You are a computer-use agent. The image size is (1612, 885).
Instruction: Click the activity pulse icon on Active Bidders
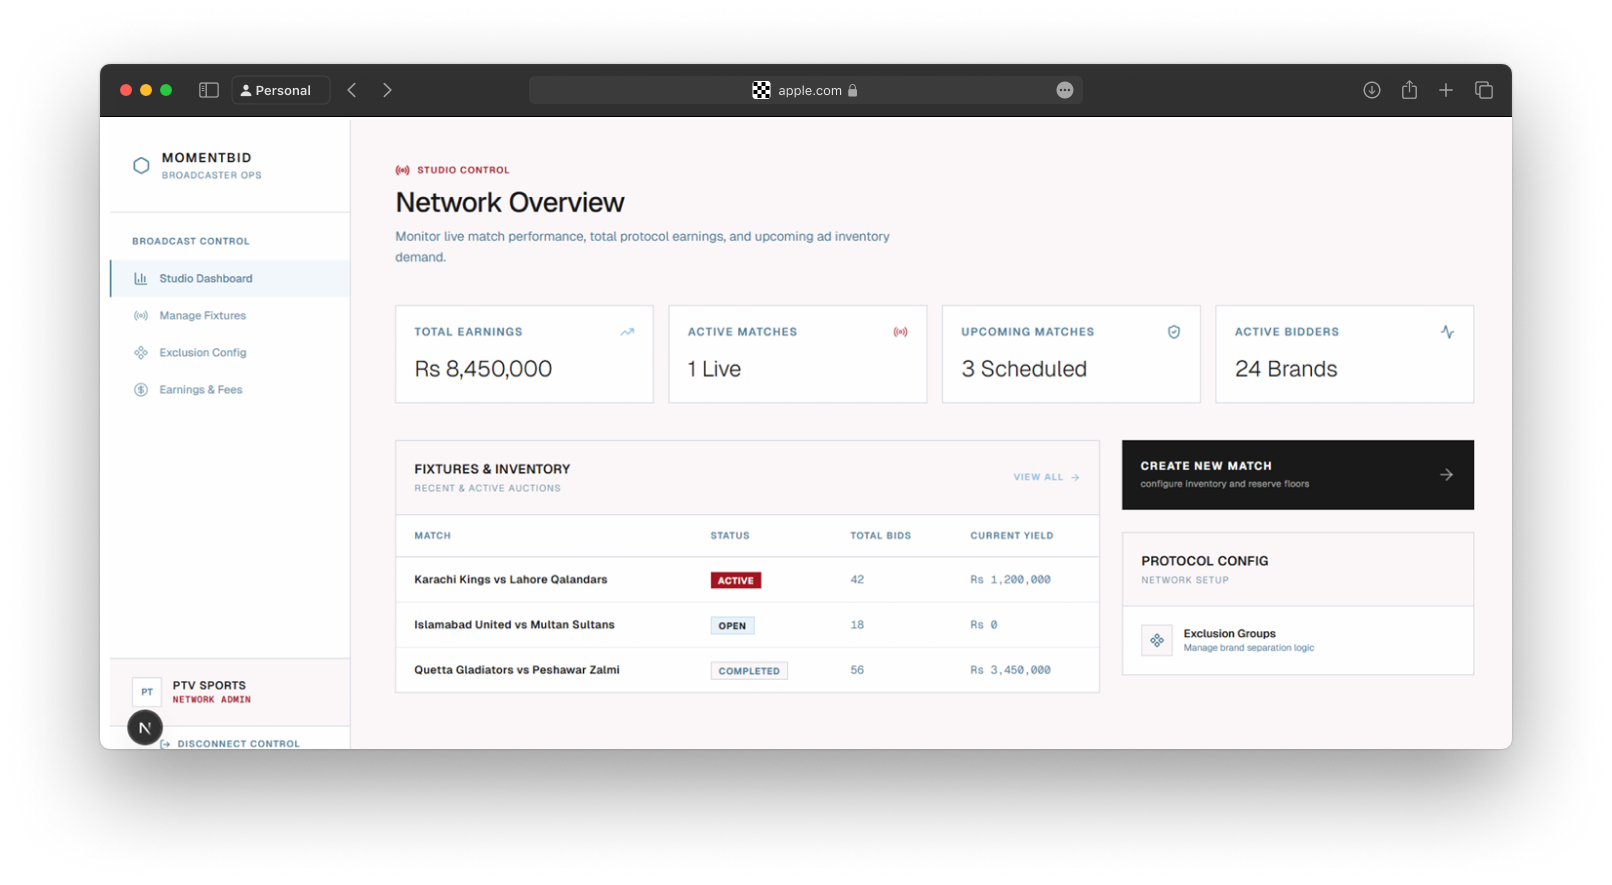(x=1447, y=332)
